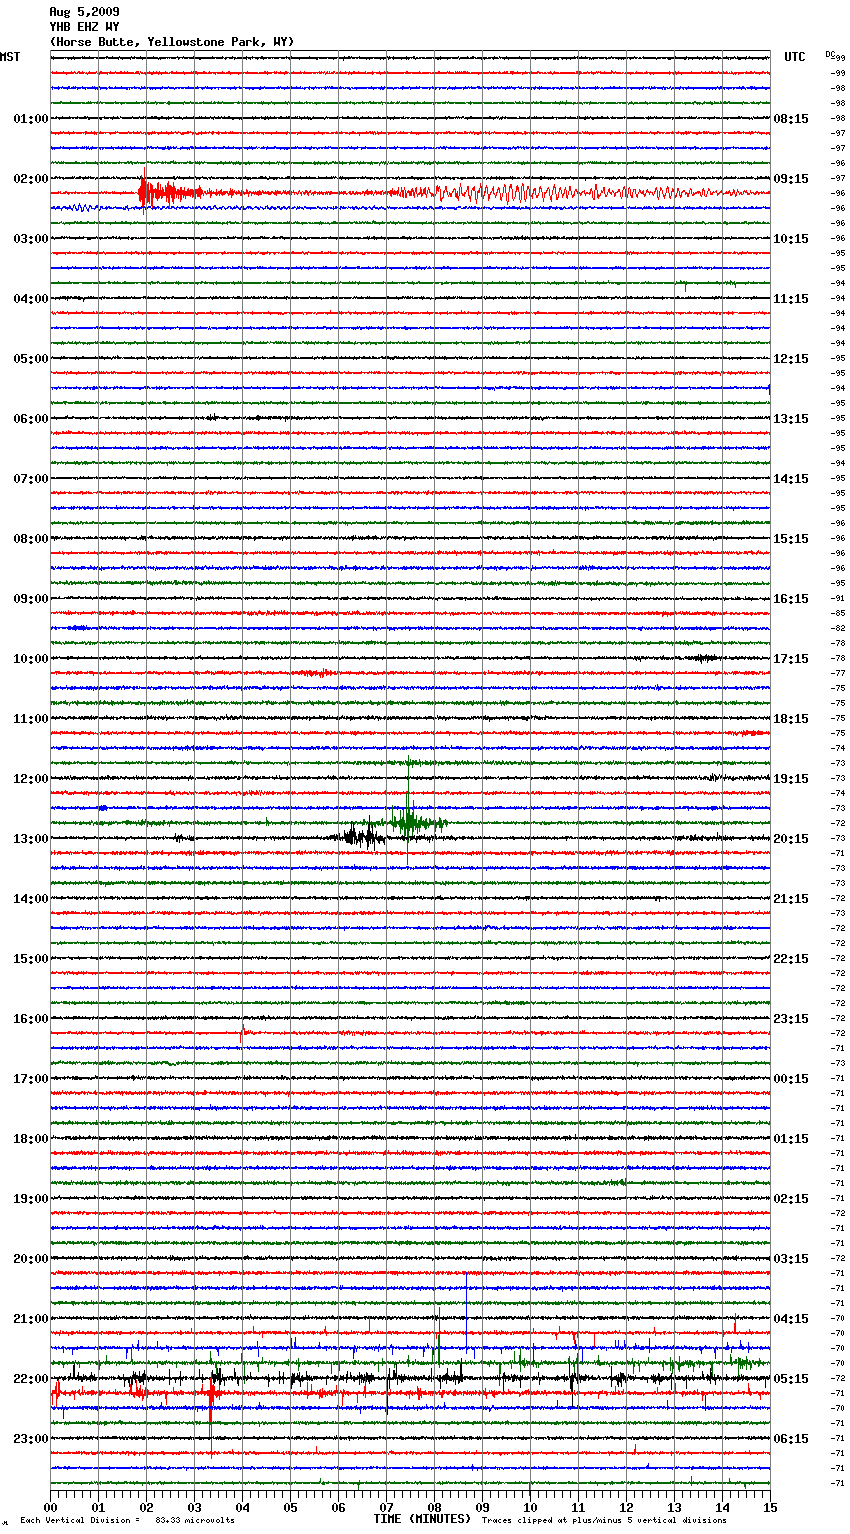
Task: Click the 15:15 UTC time label
Action: coord(791,539)
